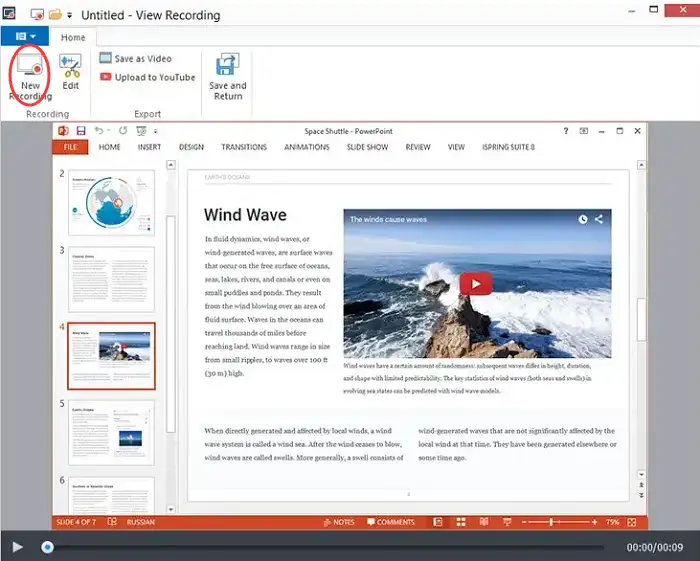Click start-from-beginning icon in PowerPoint toolbar
This screenshot has height=561, width=700.
[x=141, y=131]
